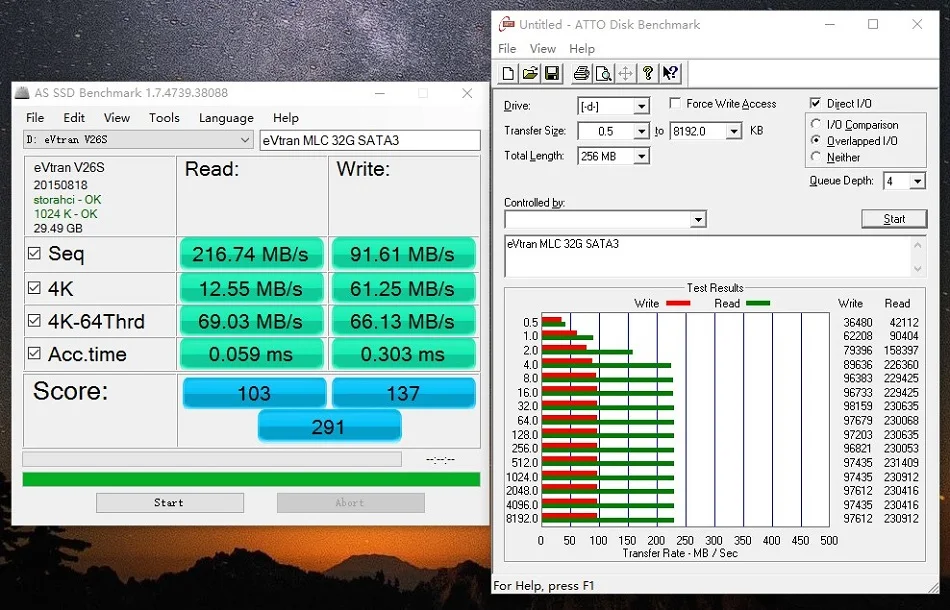Click 4K read result 12.55 MB/s
This screenshot has height=610, width=950.
click(251, 288)
